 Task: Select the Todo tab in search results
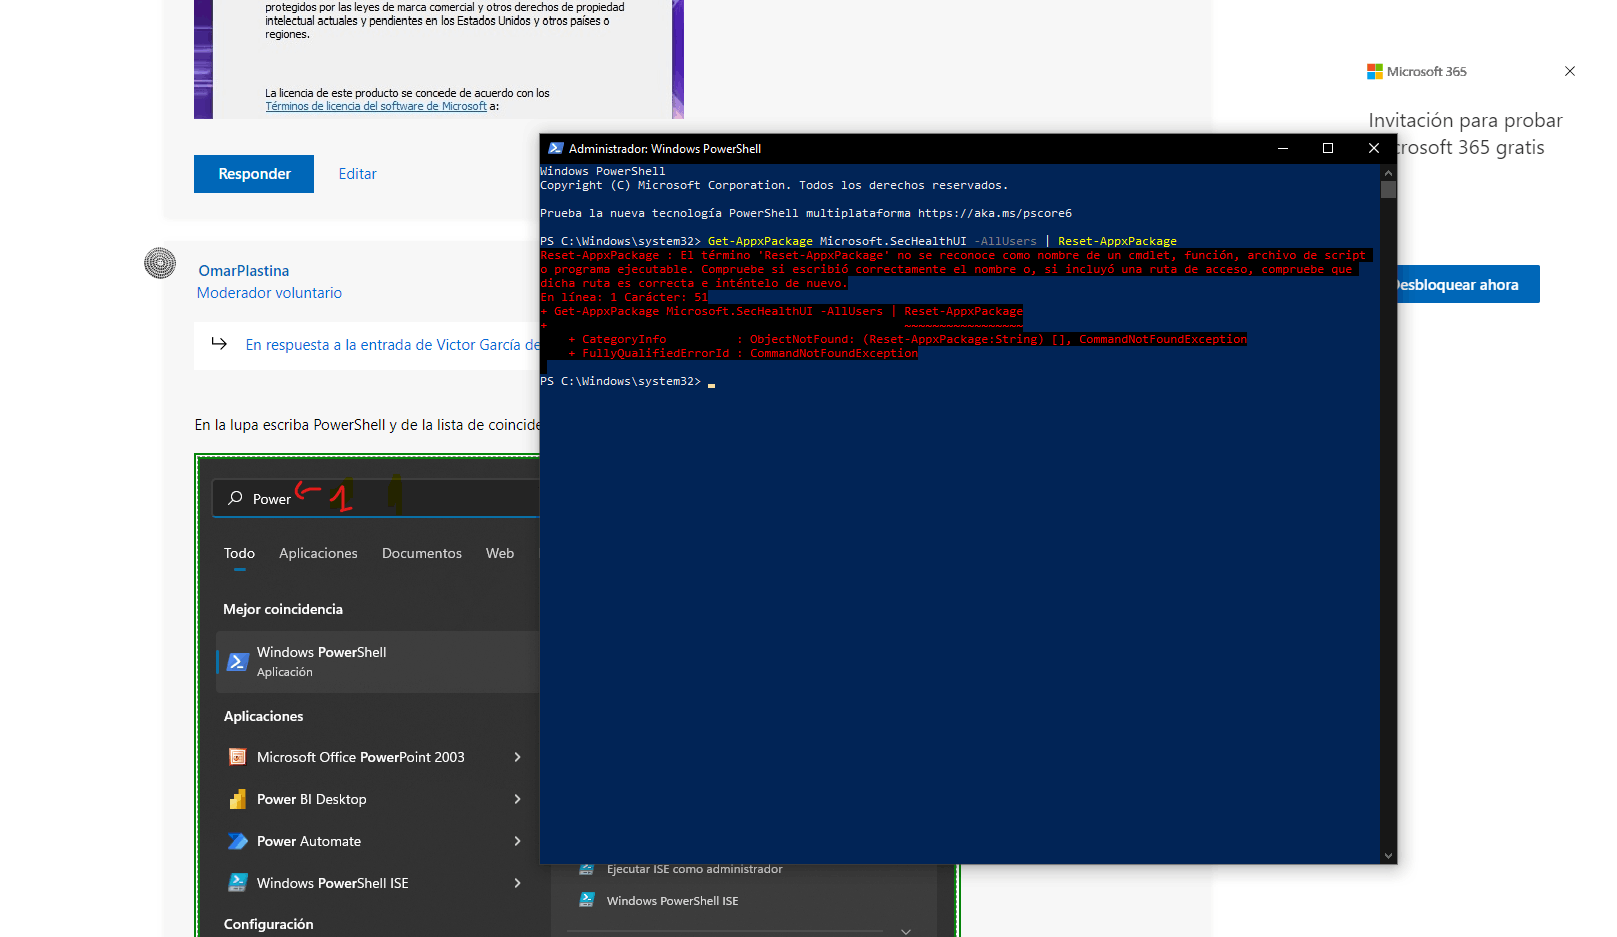pyautogui.click(x=239, y=553)
